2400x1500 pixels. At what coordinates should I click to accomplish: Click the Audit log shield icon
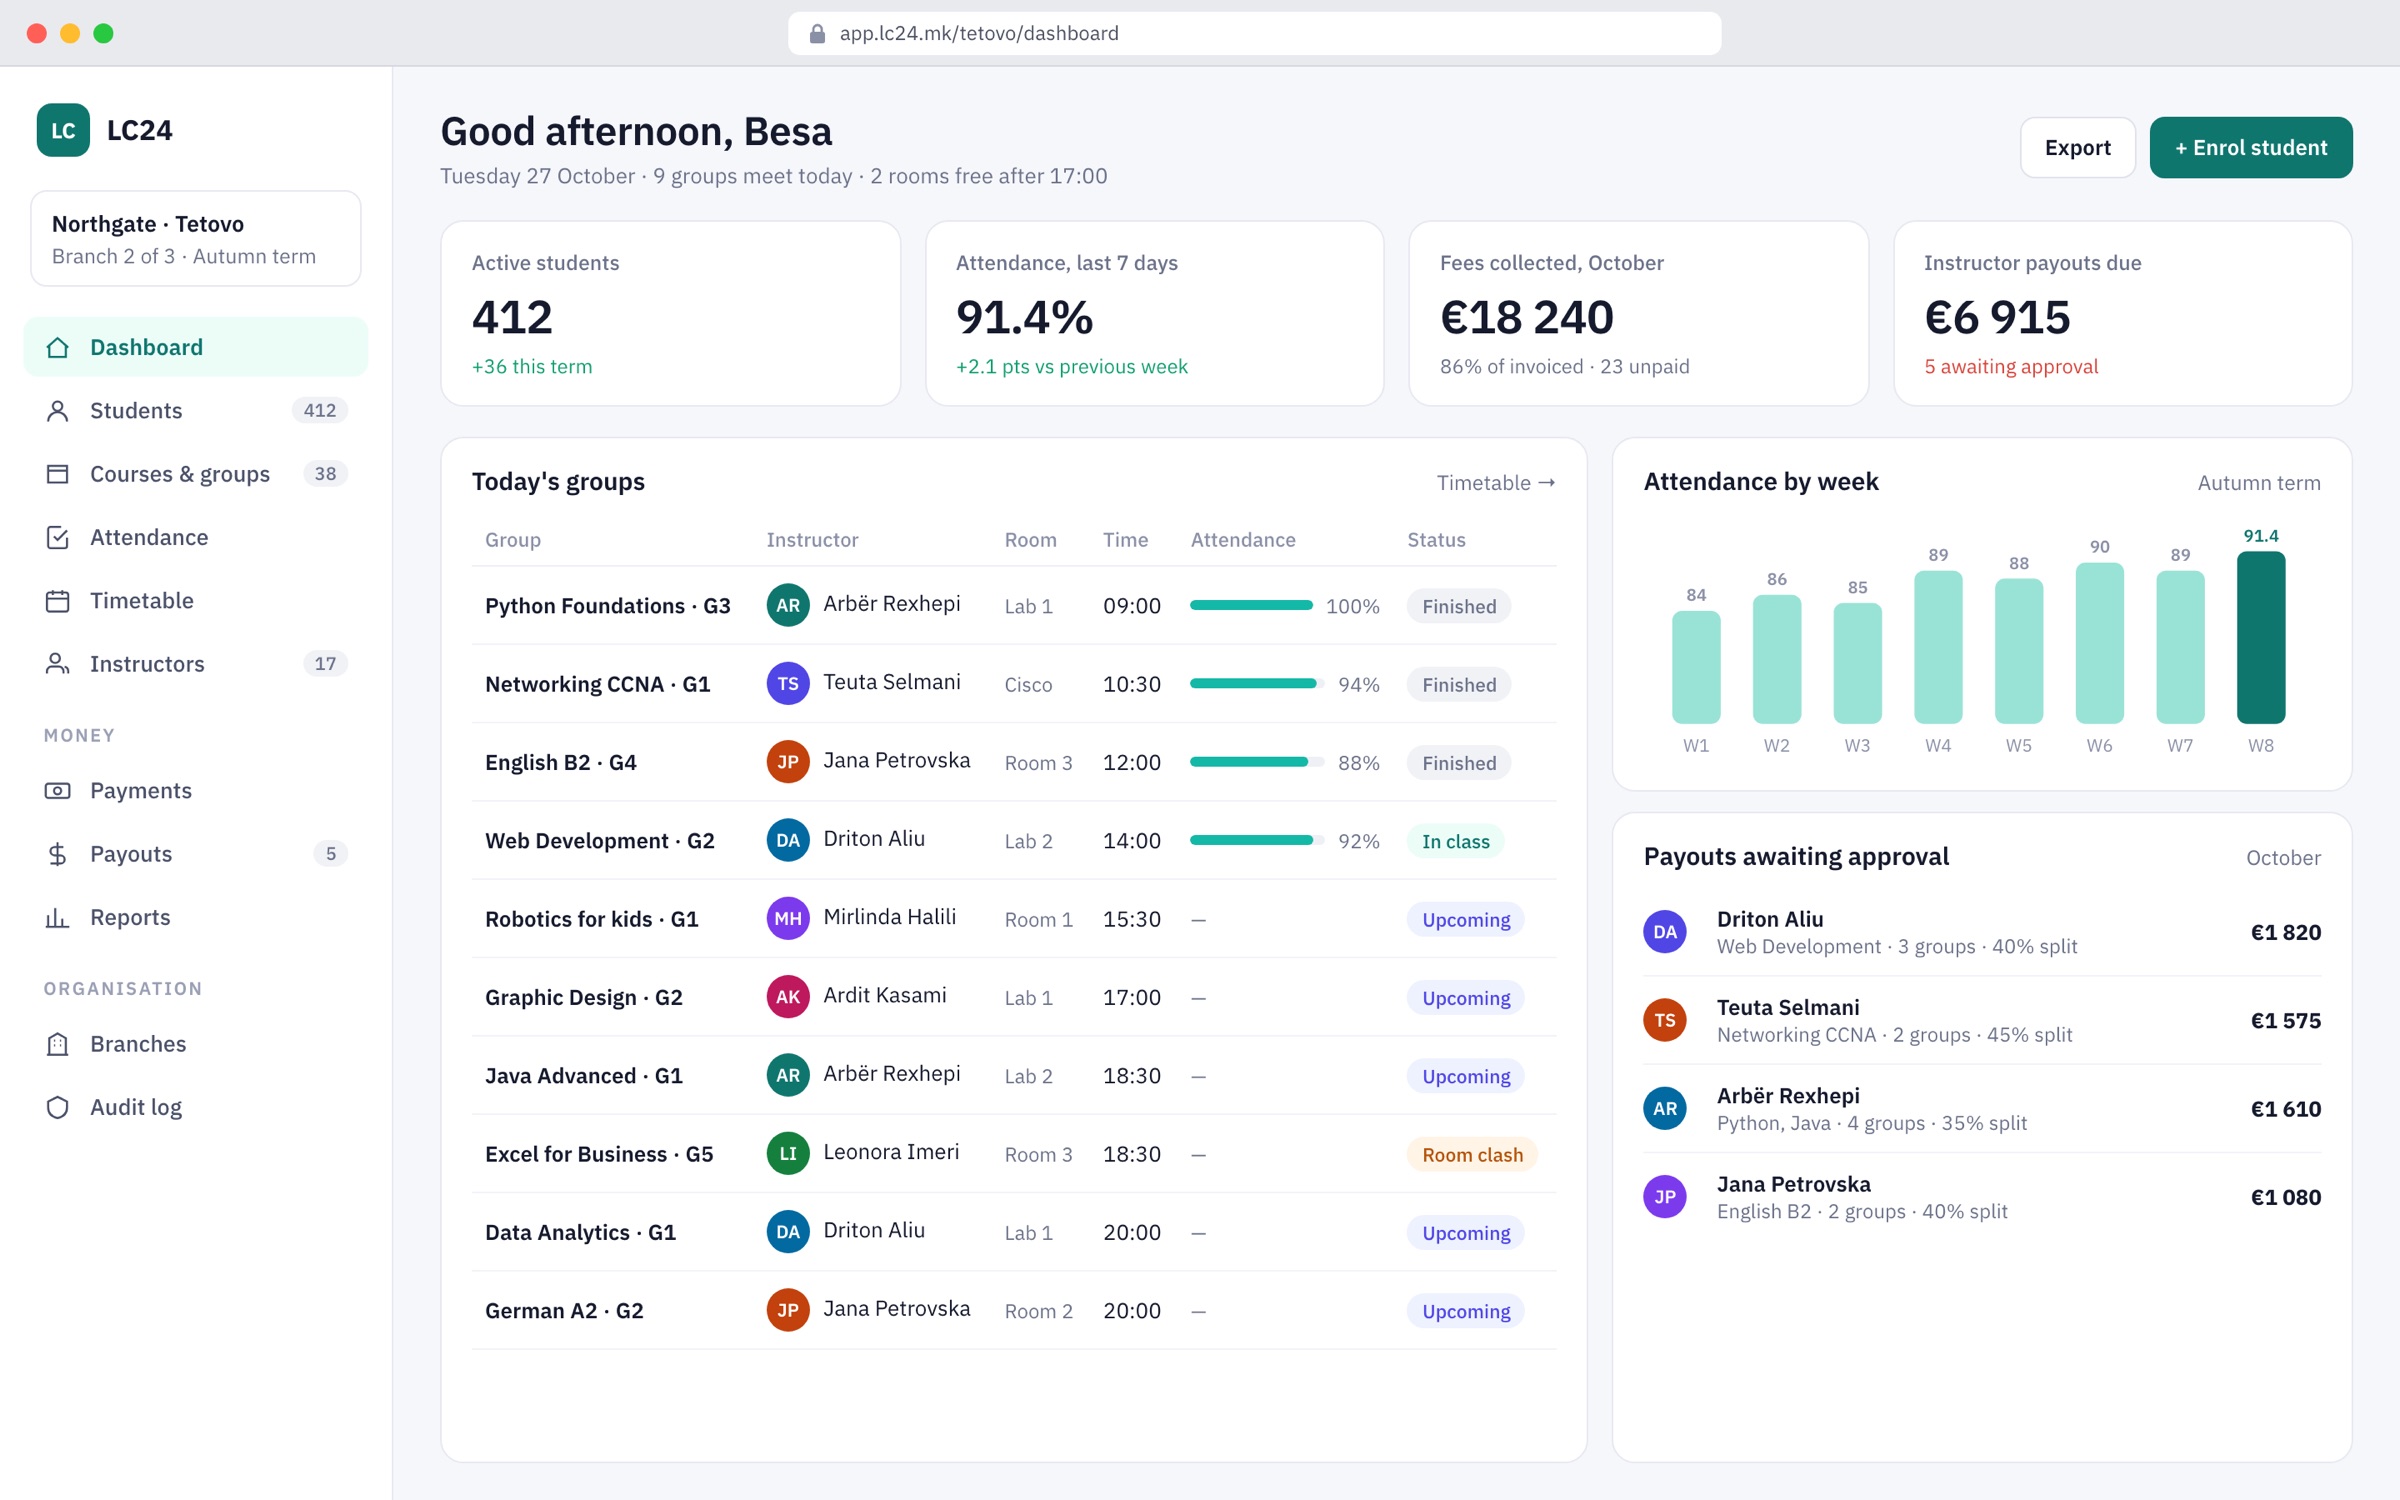click(x=58, y=1107)
